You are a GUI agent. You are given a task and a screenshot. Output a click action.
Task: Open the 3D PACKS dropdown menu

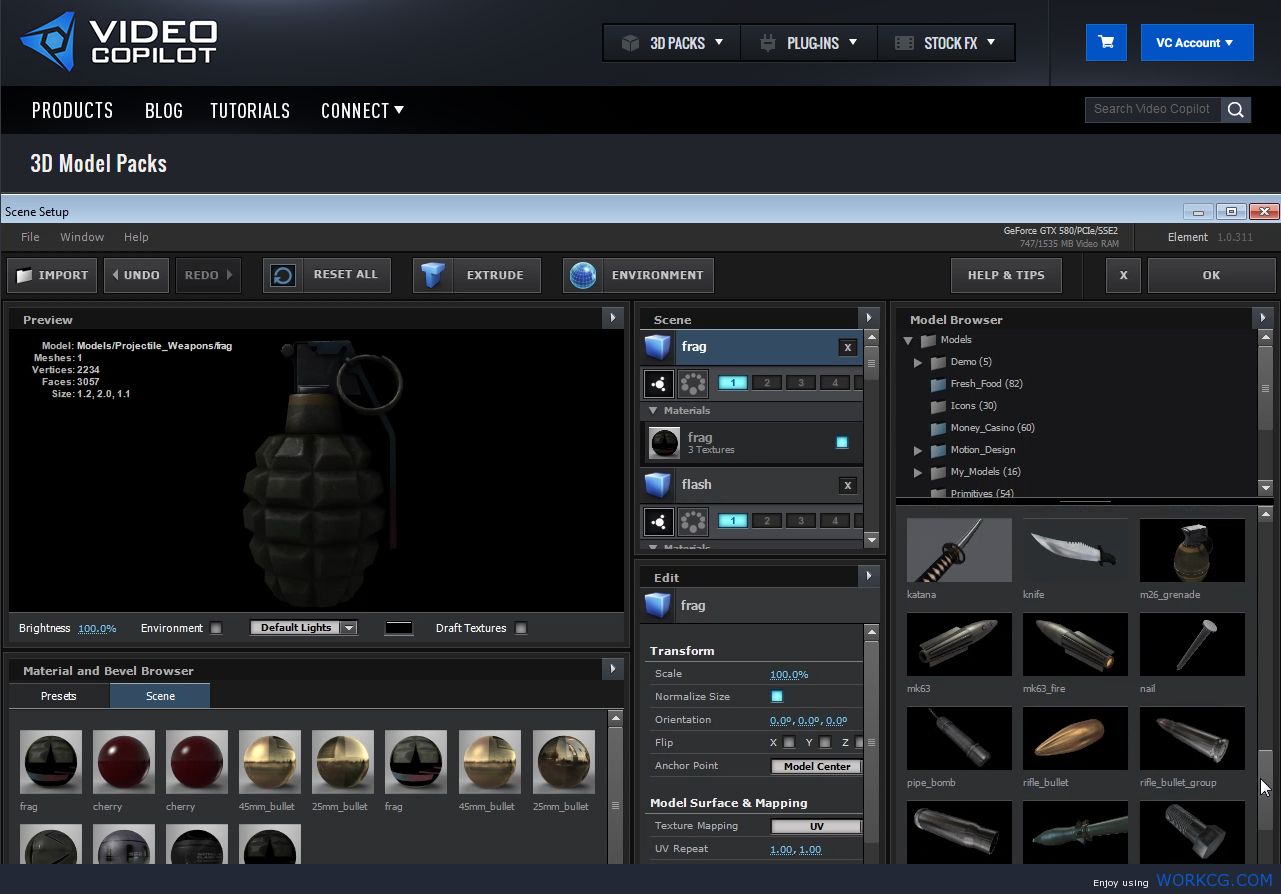click(x=672, y=43)
